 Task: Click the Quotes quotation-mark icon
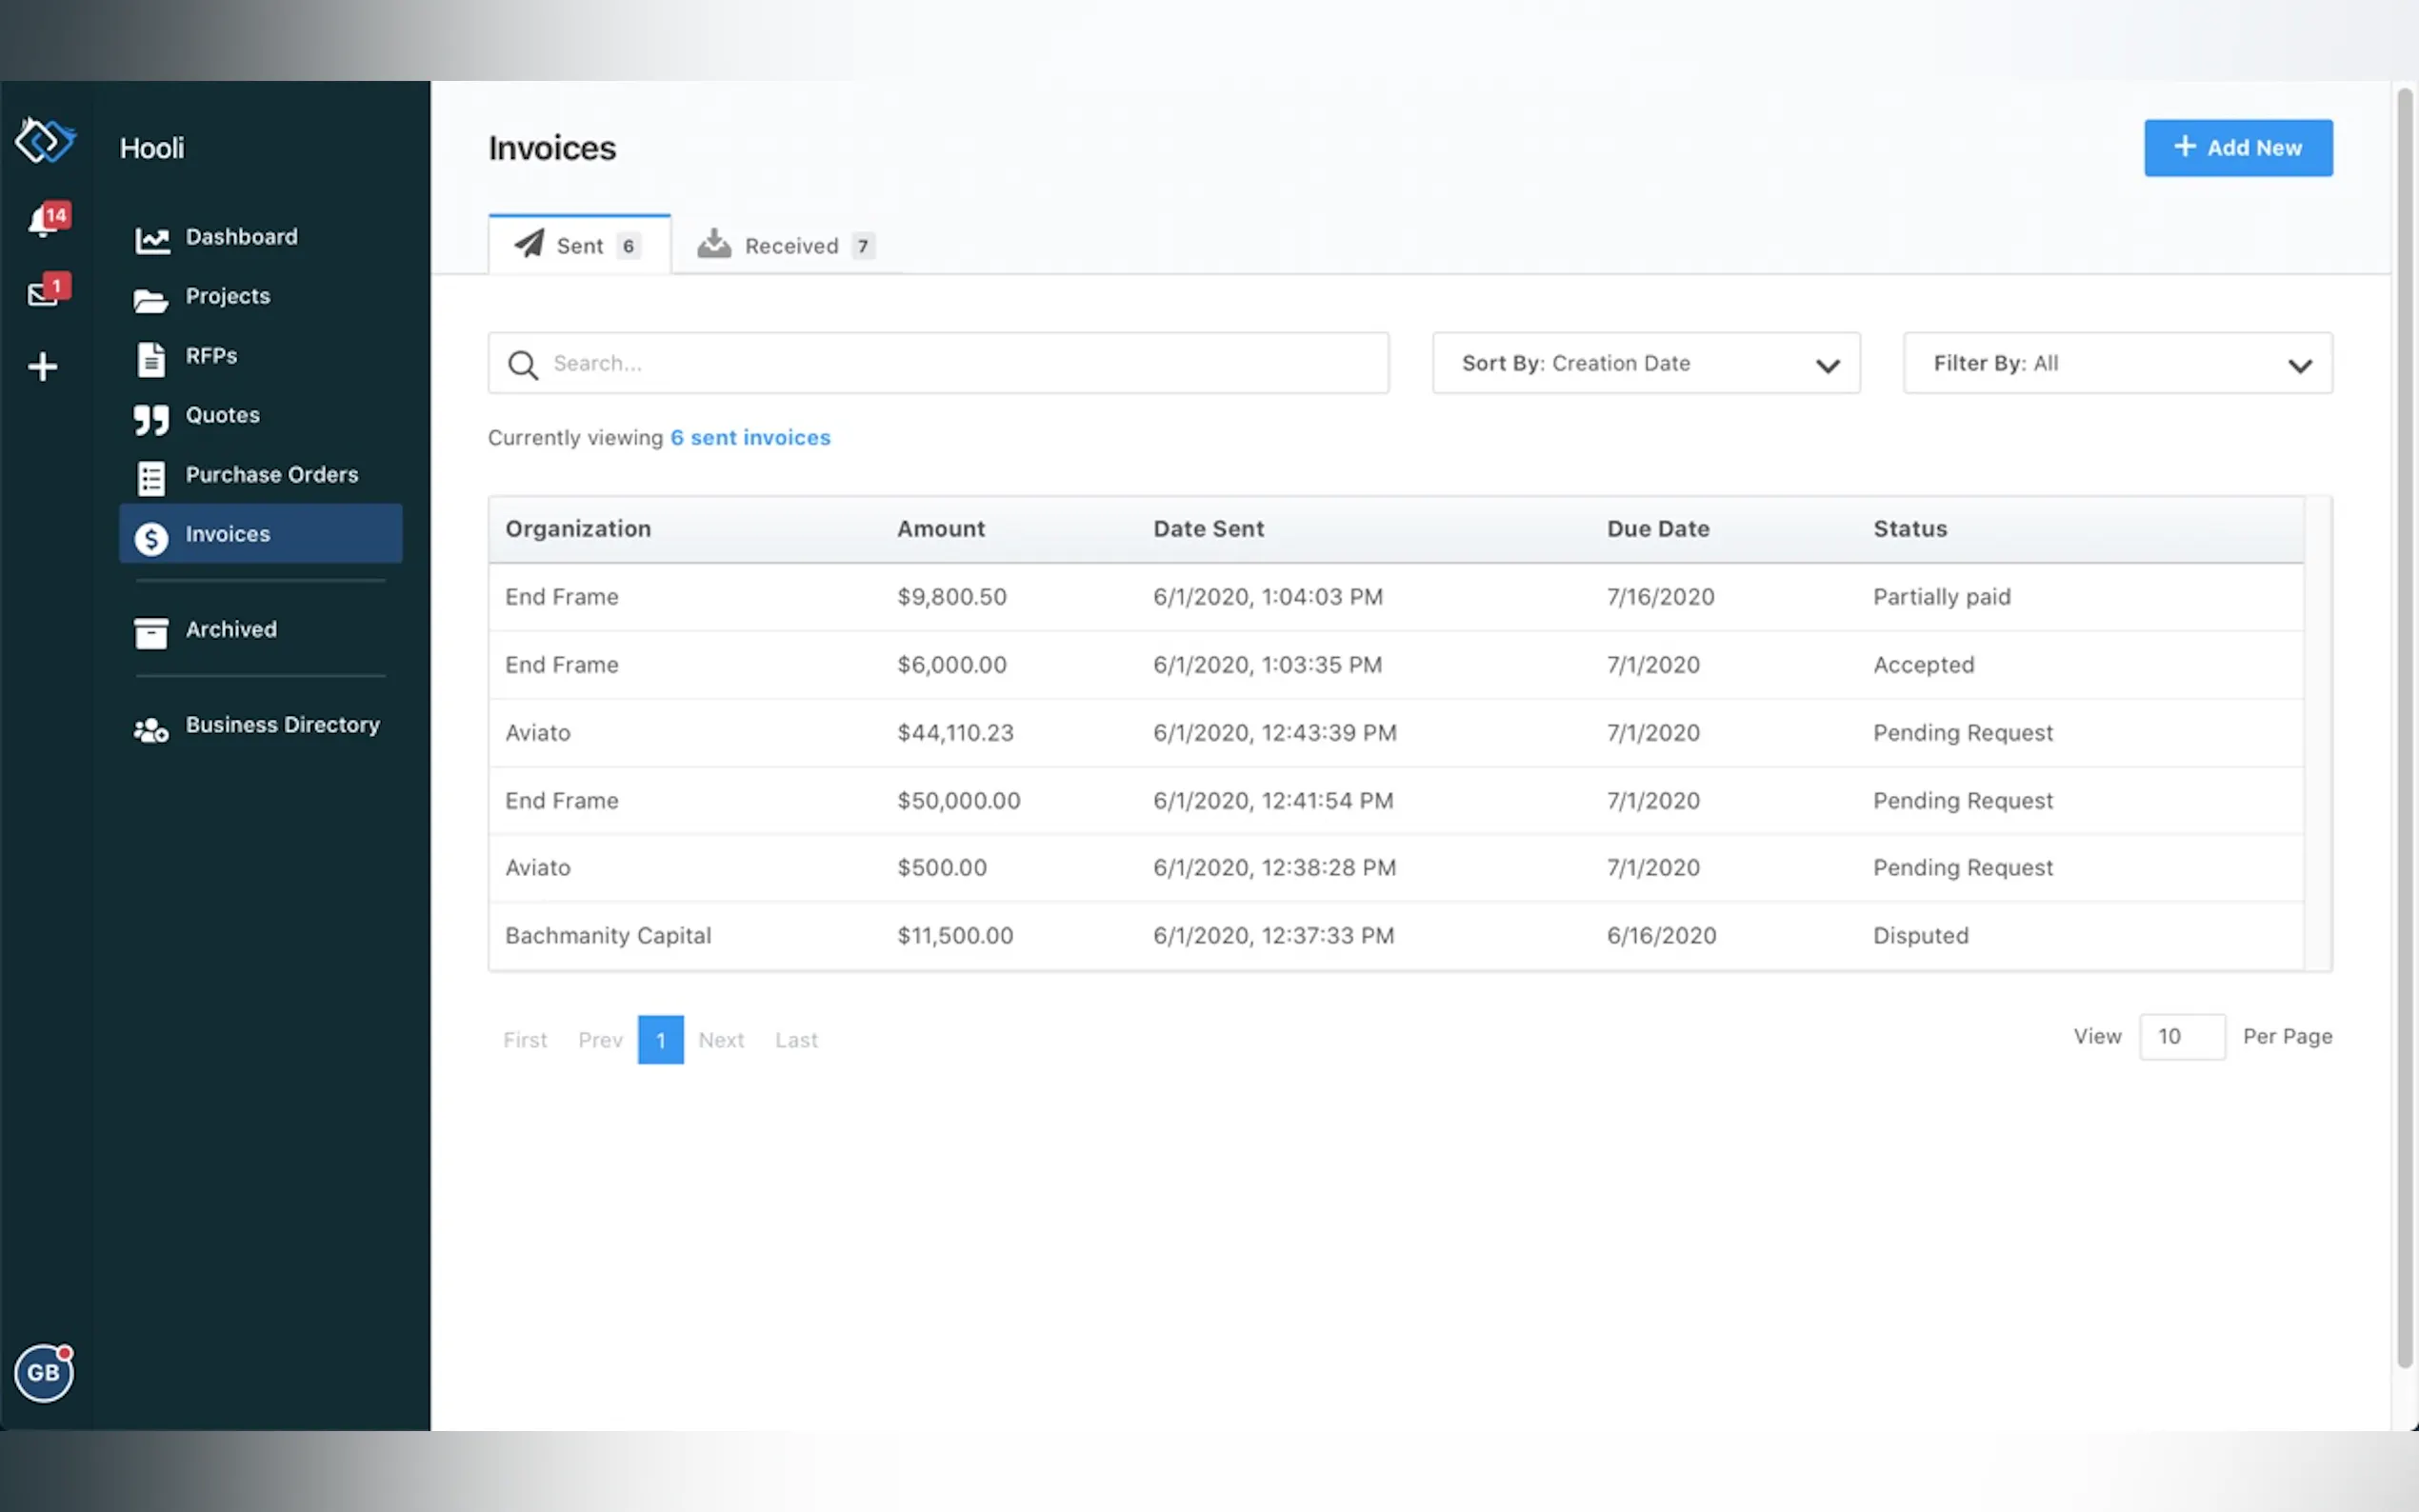[x=151, y=418]
